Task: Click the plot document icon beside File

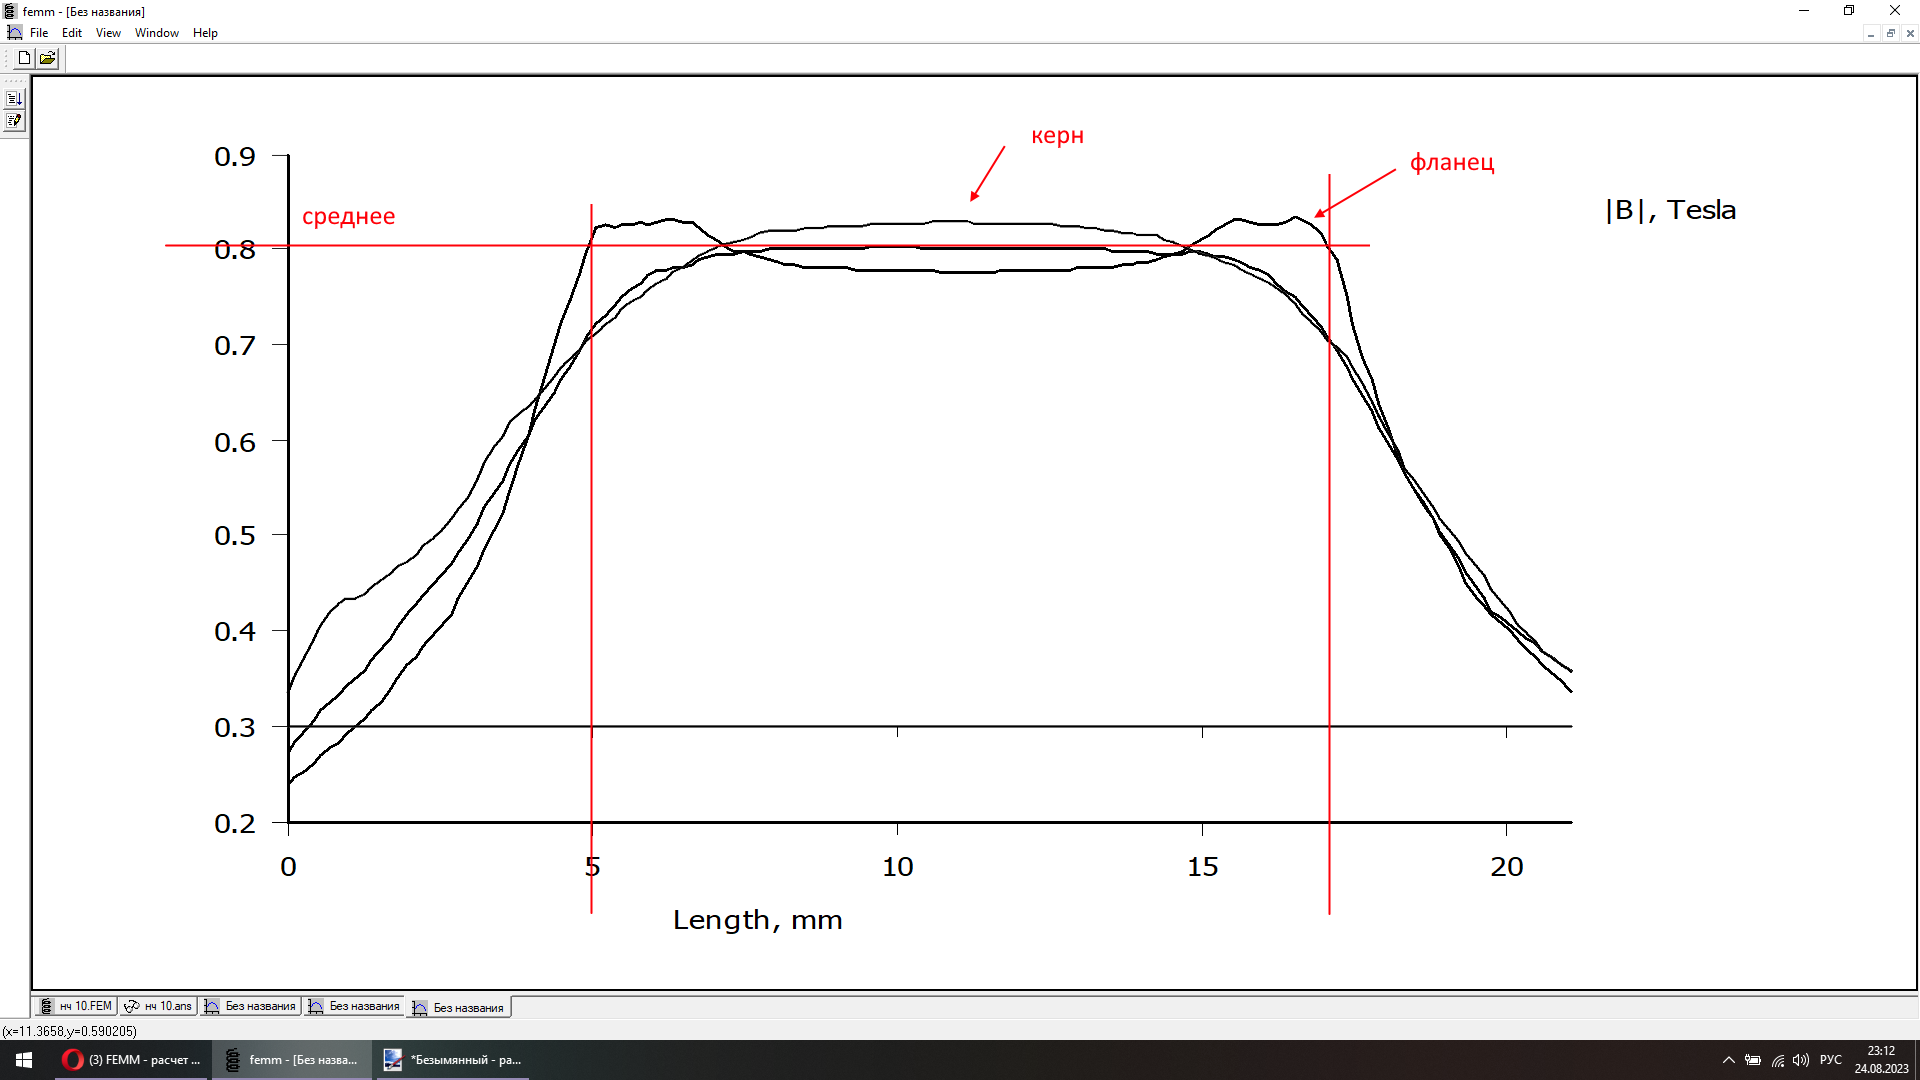Action: [x=14, y=33]
